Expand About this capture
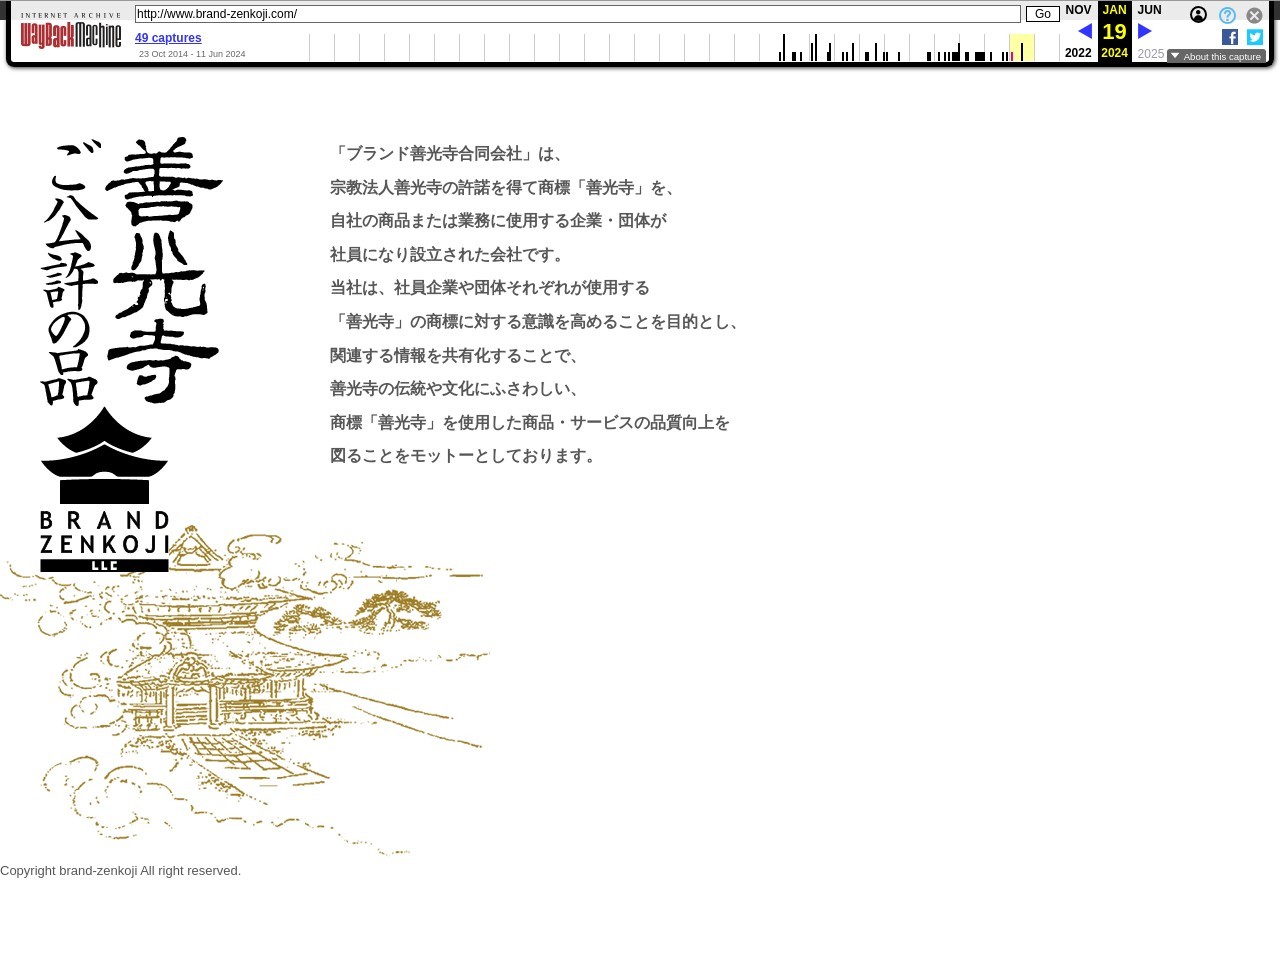The width and height of the screenshot is (1280, 960). point(1216,56)
